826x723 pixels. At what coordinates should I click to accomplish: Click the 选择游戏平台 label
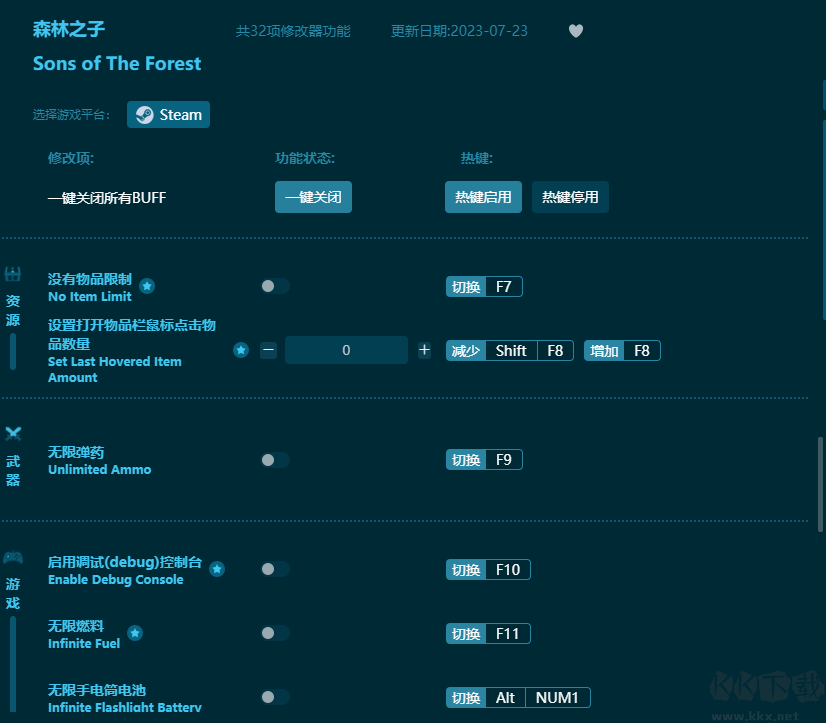coord(72,115)
